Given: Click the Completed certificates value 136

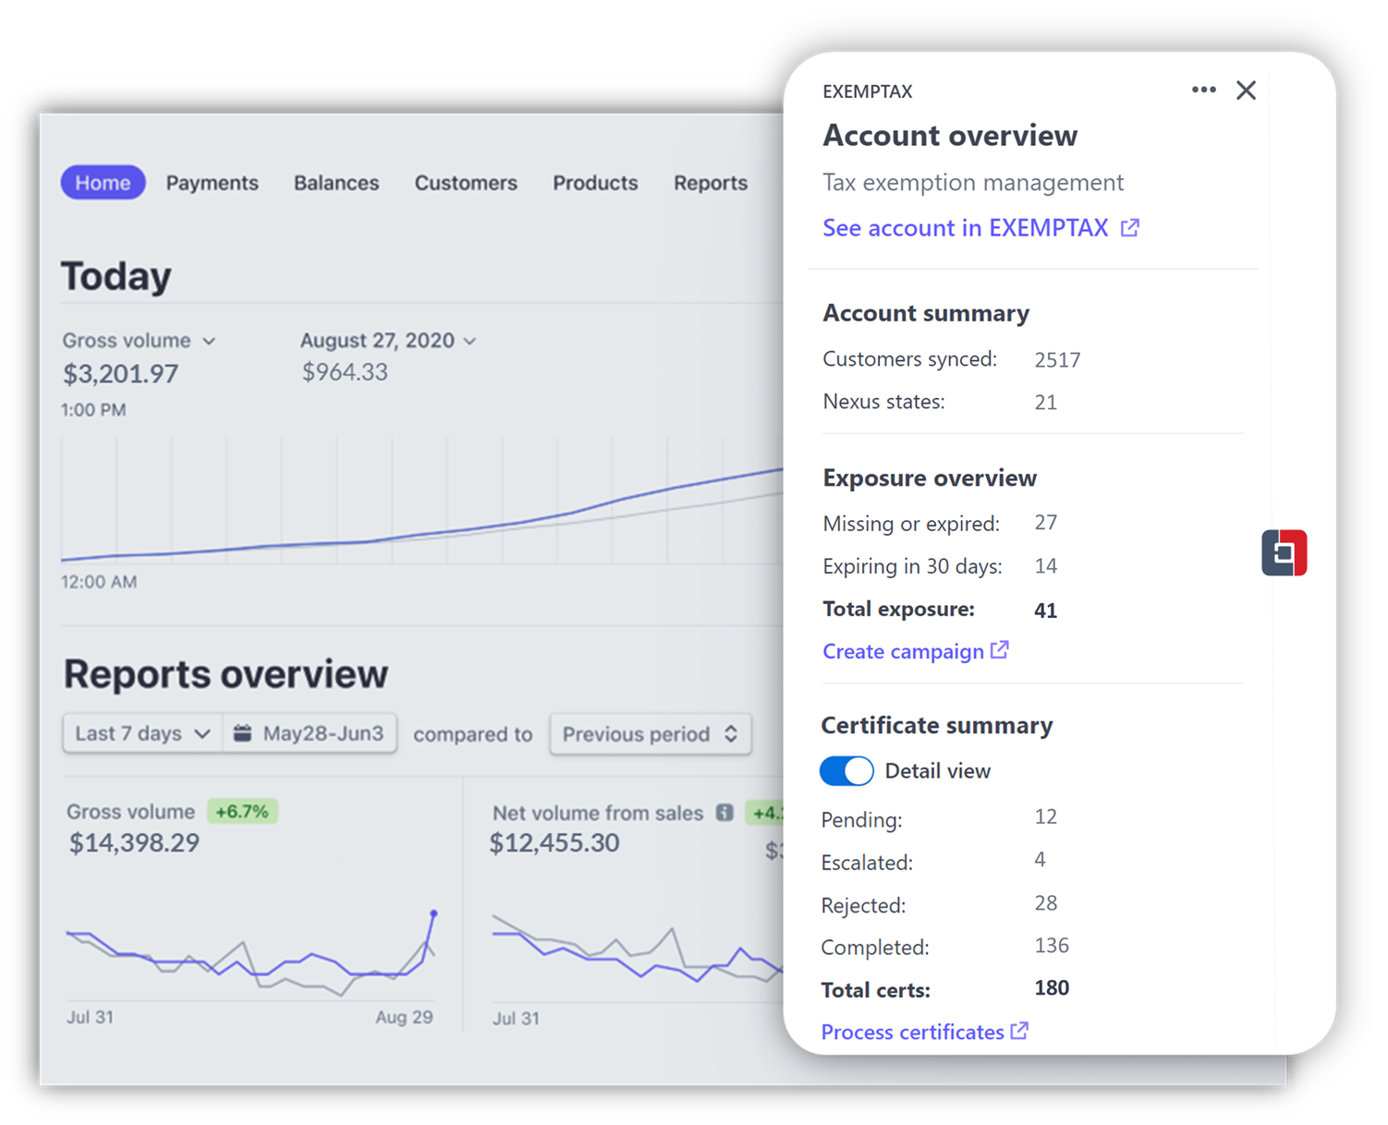Looking at the screenshot, I should [1051, 945].
